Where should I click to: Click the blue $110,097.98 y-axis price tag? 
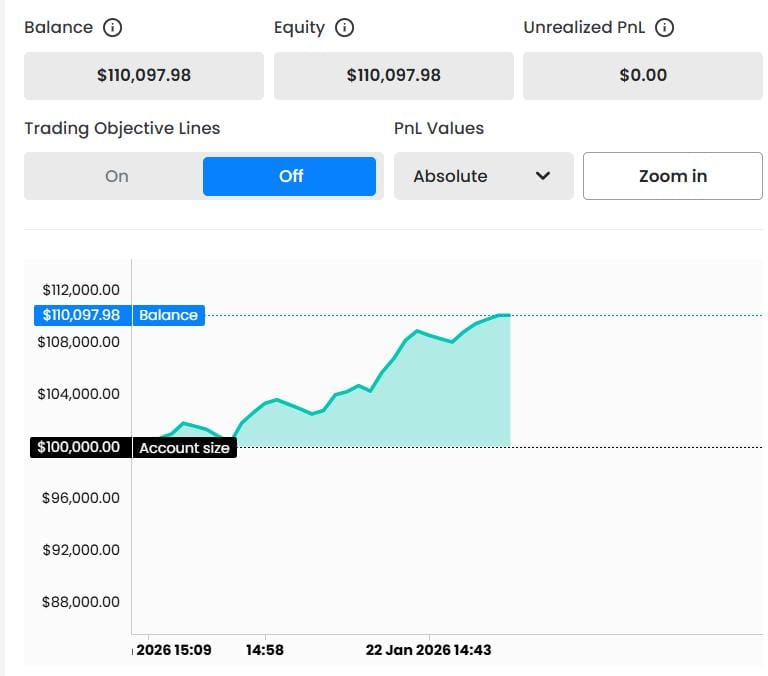point(81,315)
